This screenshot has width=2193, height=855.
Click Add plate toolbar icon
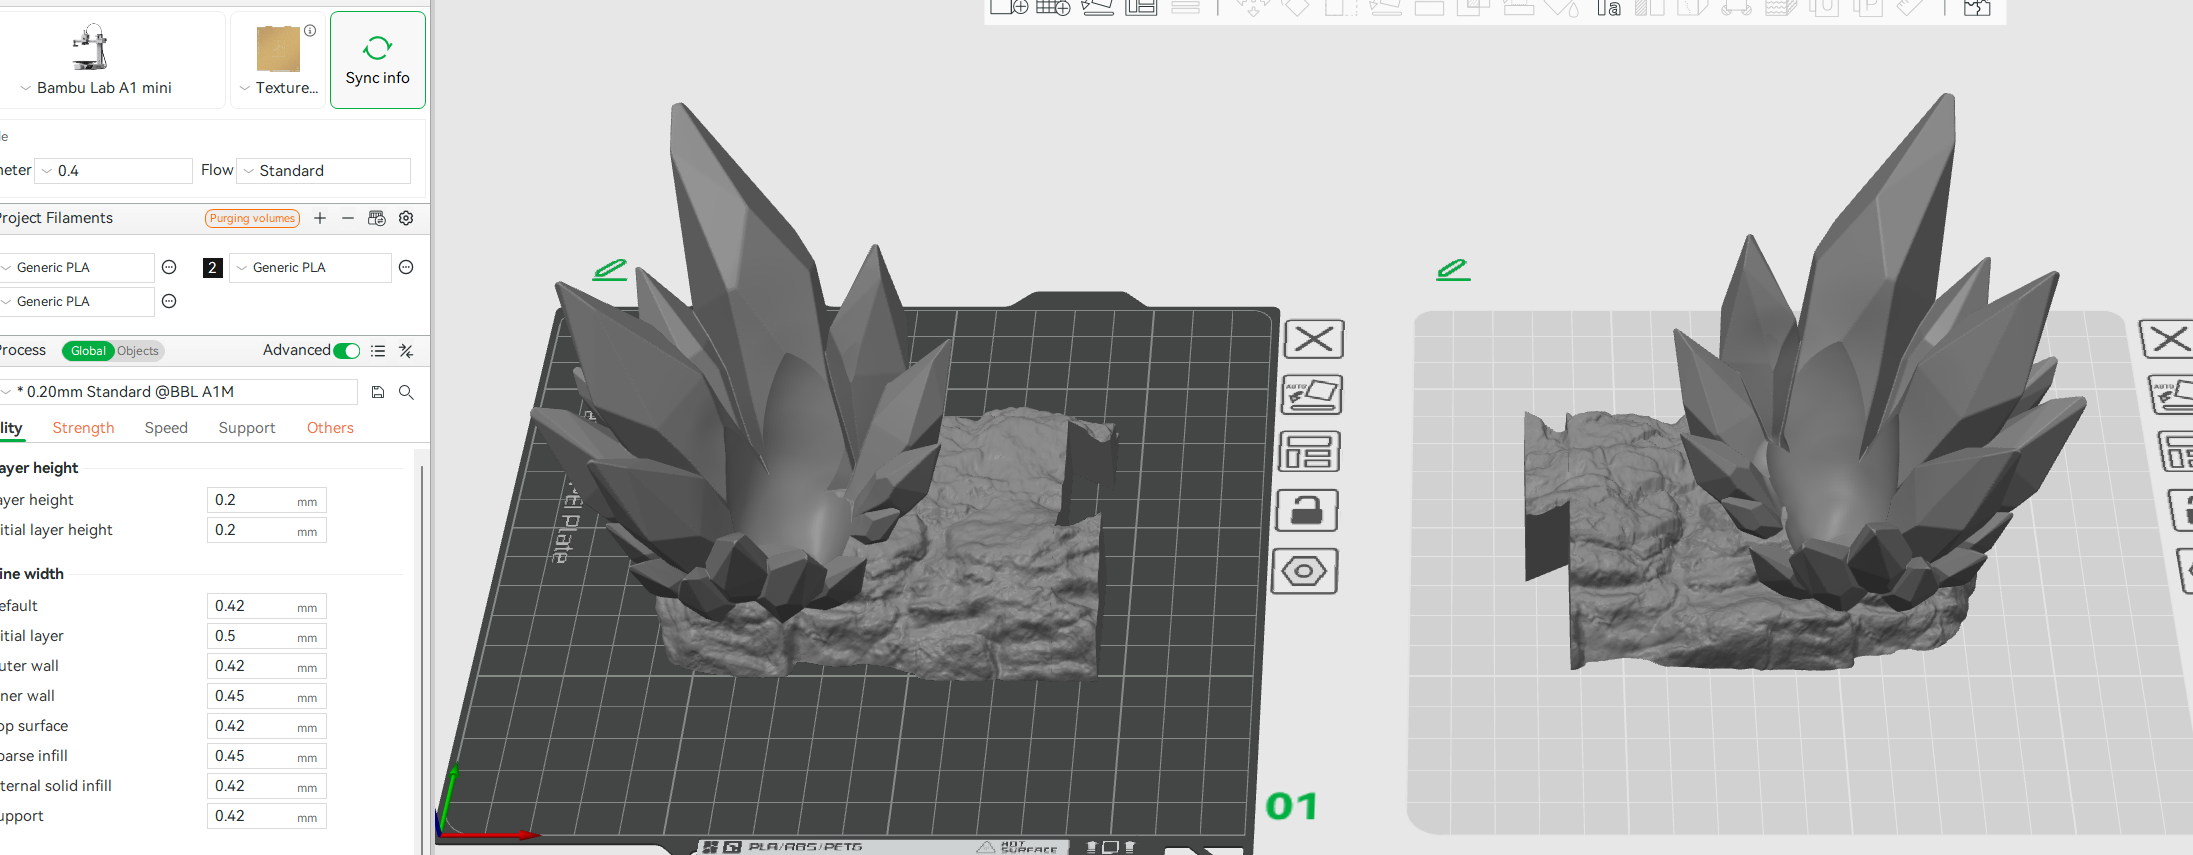pyautogui.click(x=1053, y=7)
